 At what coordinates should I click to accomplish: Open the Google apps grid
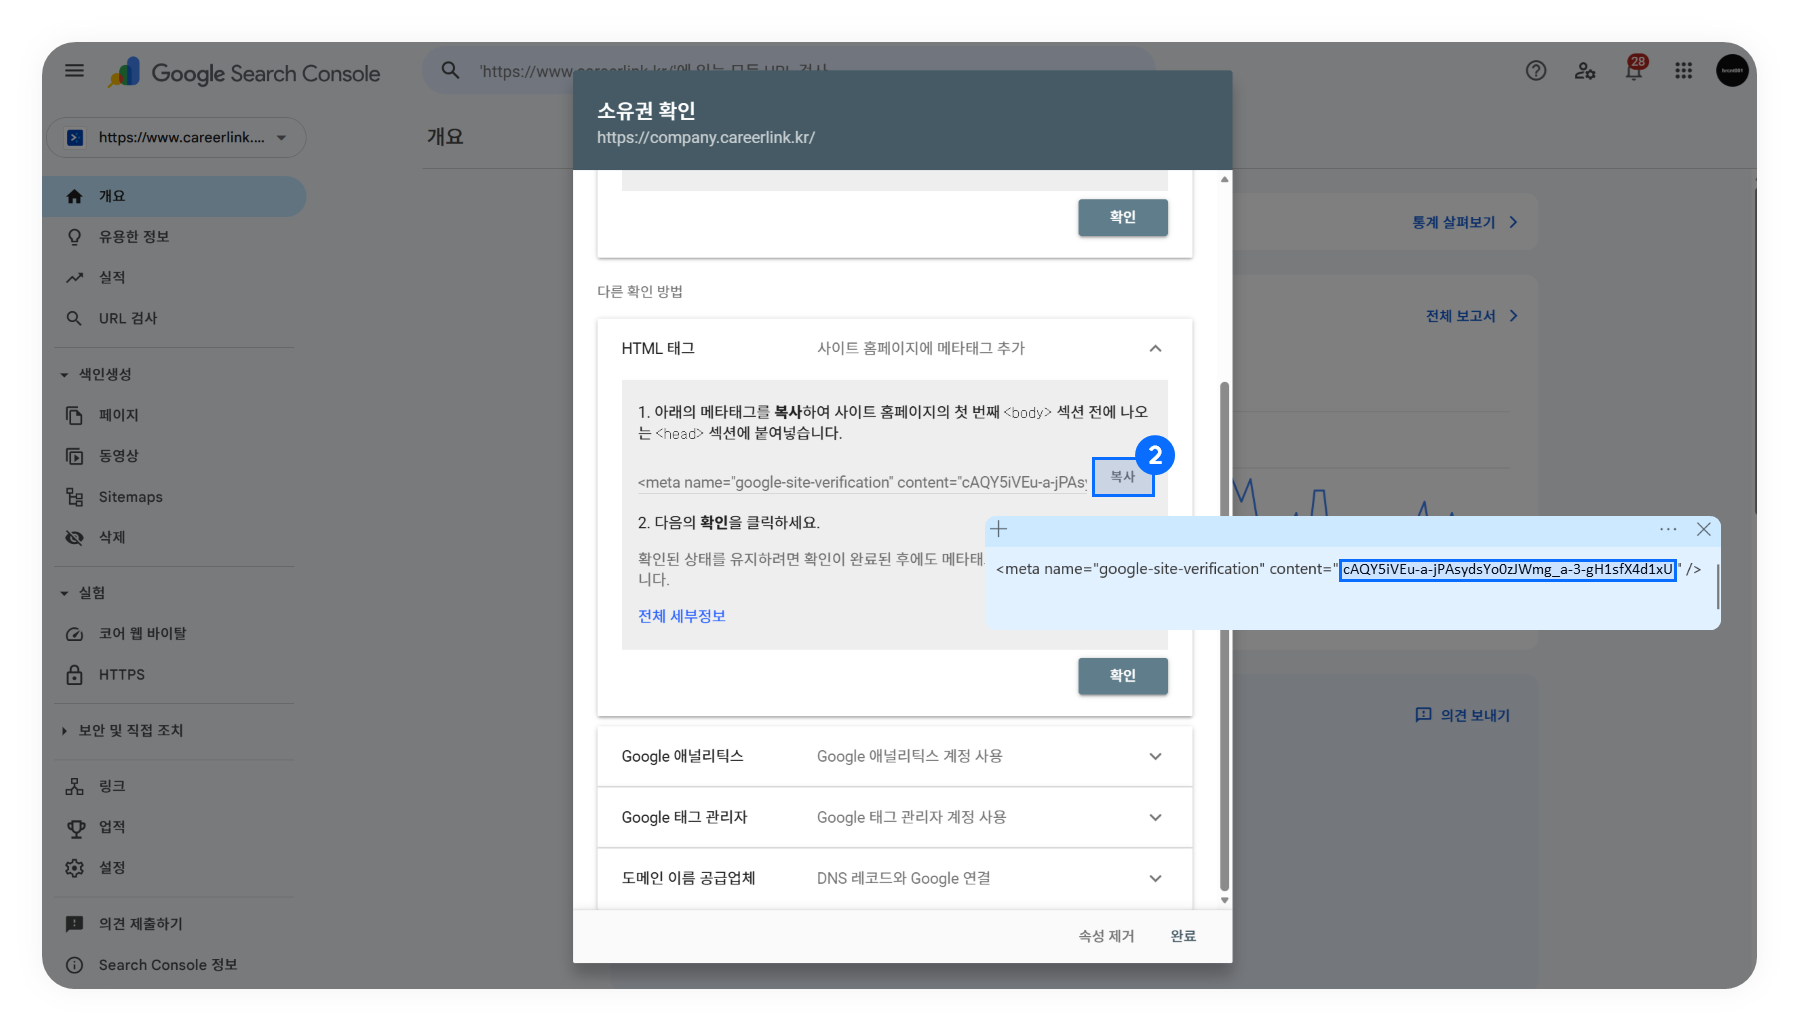(1684, 71)
